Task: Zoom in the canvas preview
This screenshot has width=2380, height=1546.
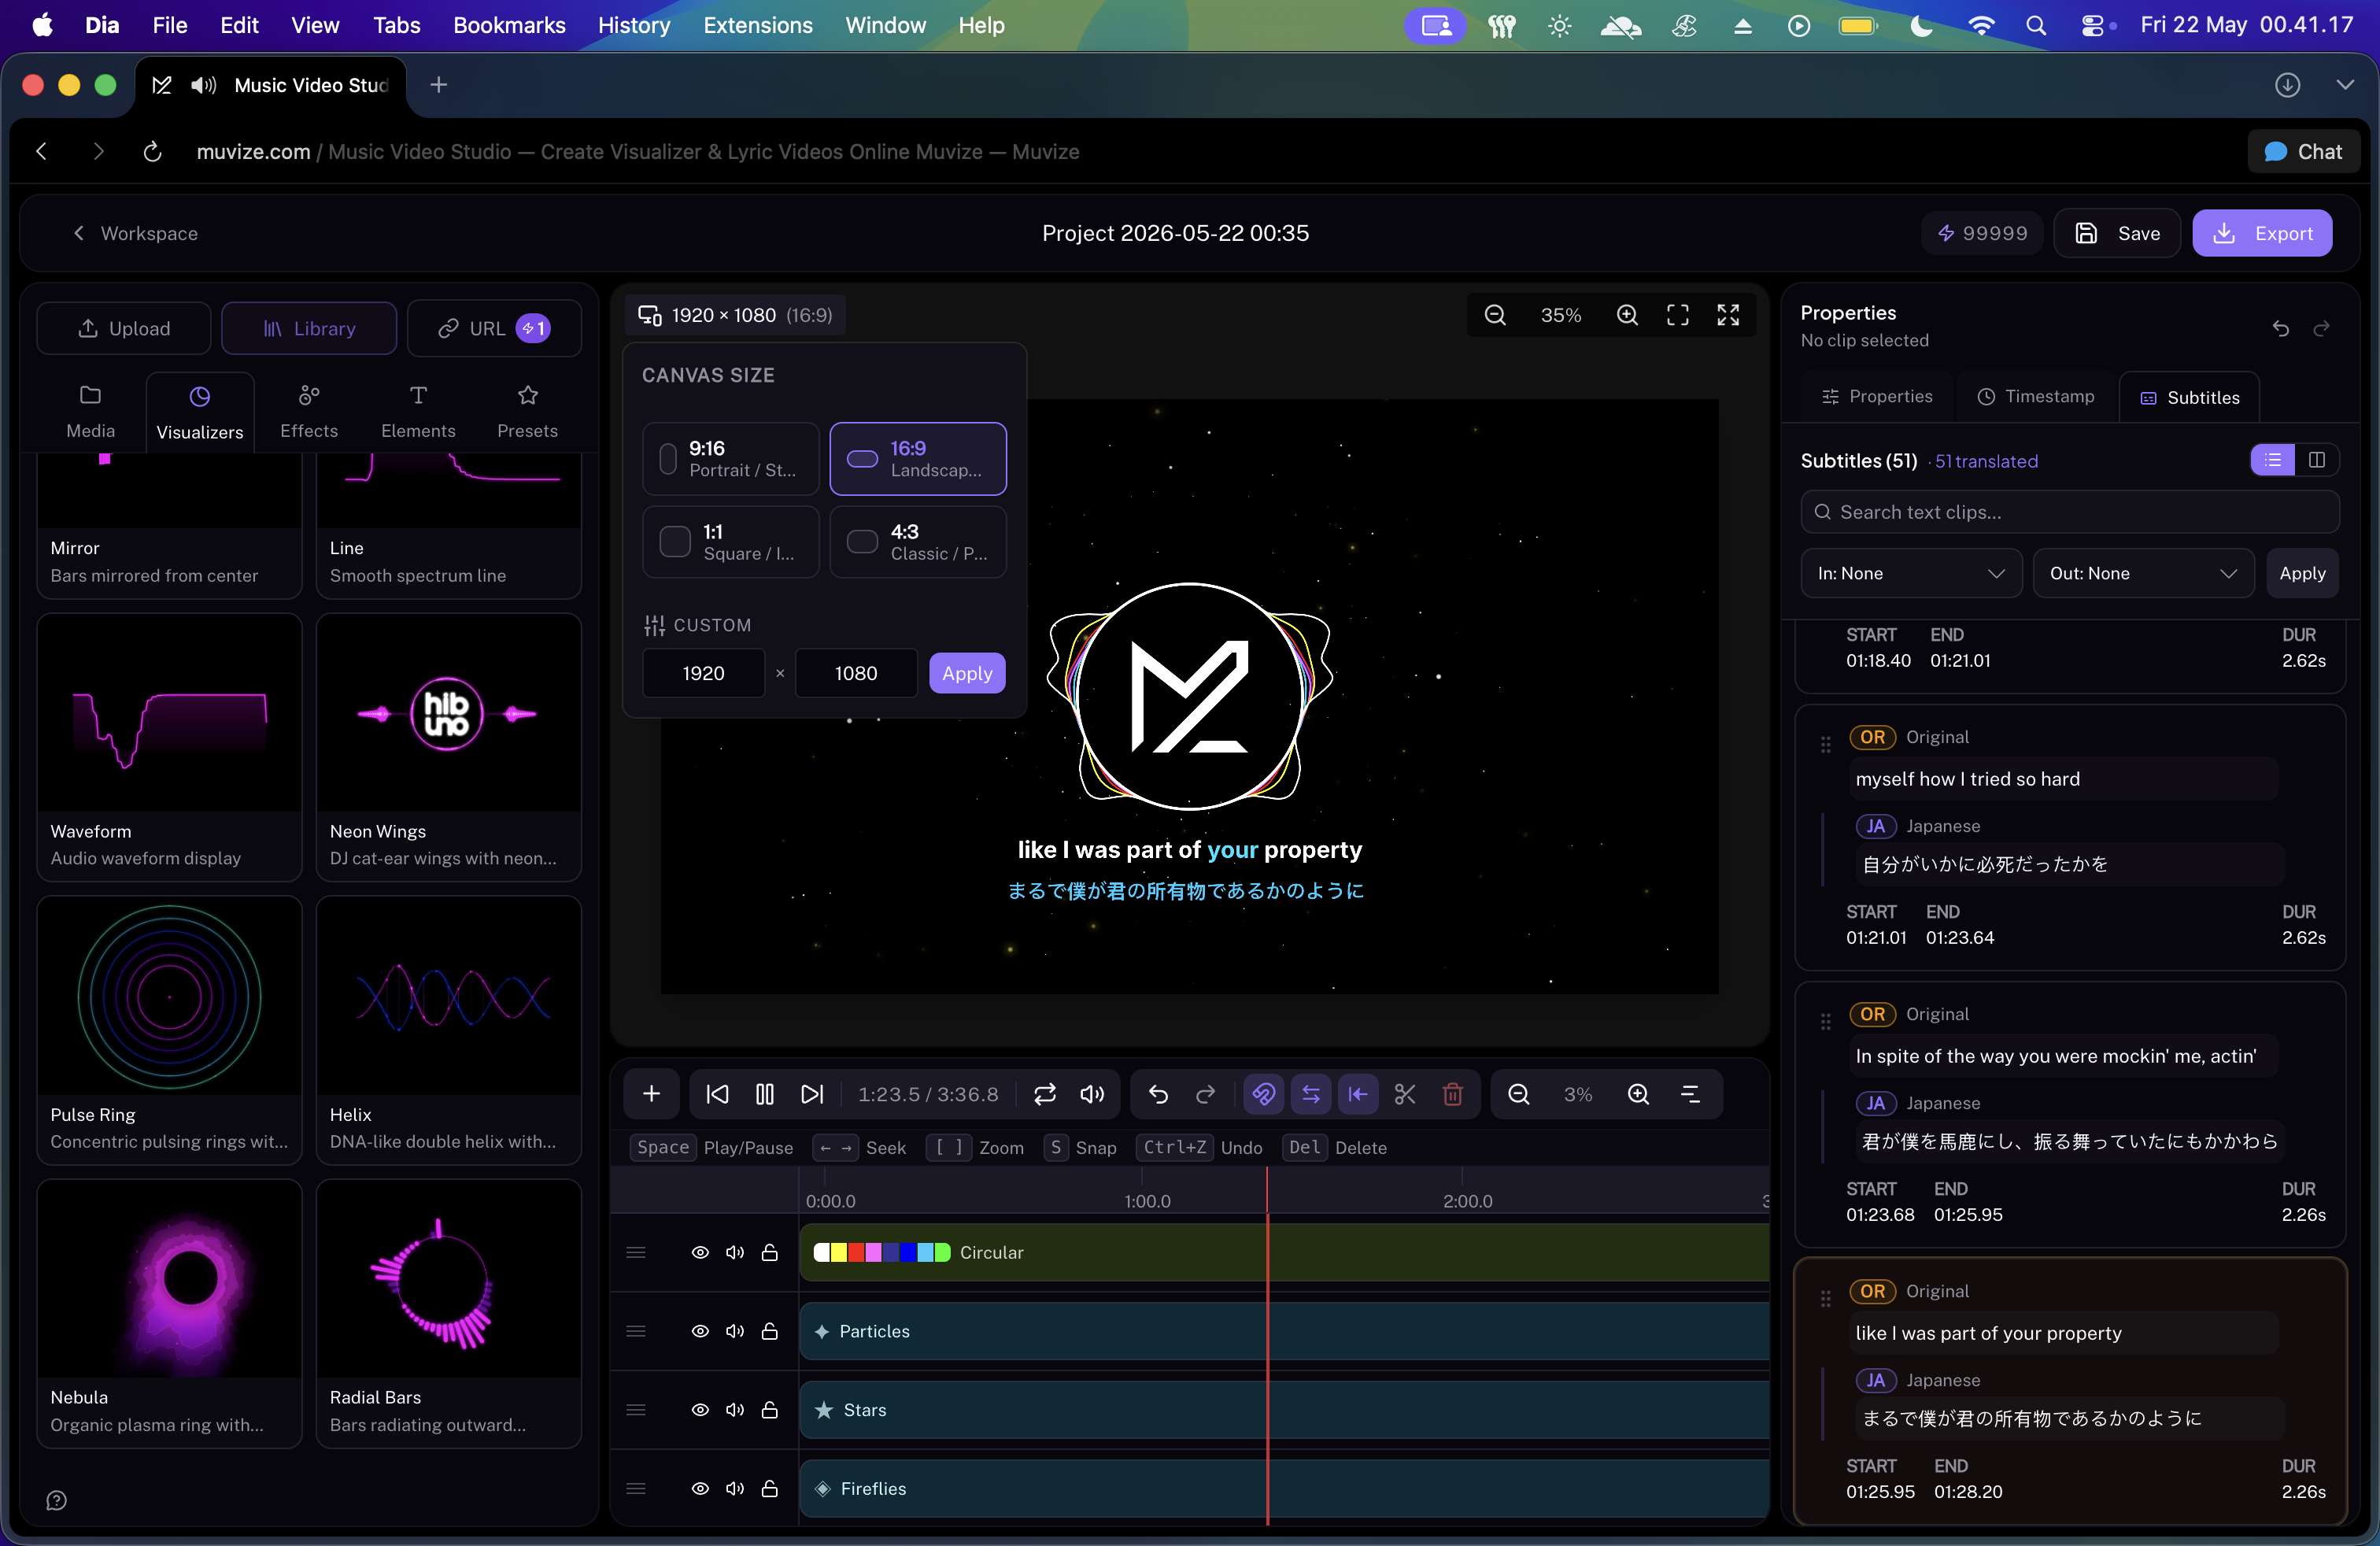Action: pos(1627,316)
